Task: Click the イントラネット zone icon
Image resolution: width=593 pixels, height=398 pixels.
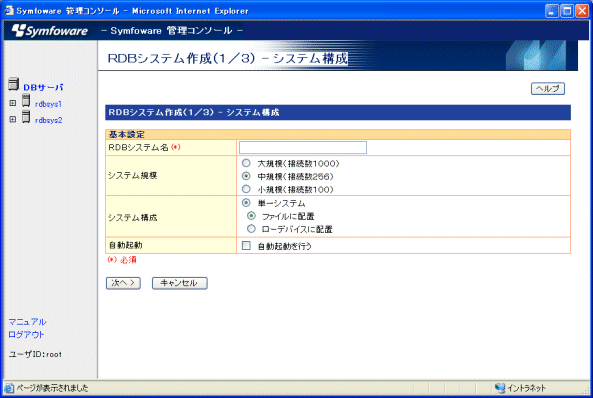Action: pos(500,388)
